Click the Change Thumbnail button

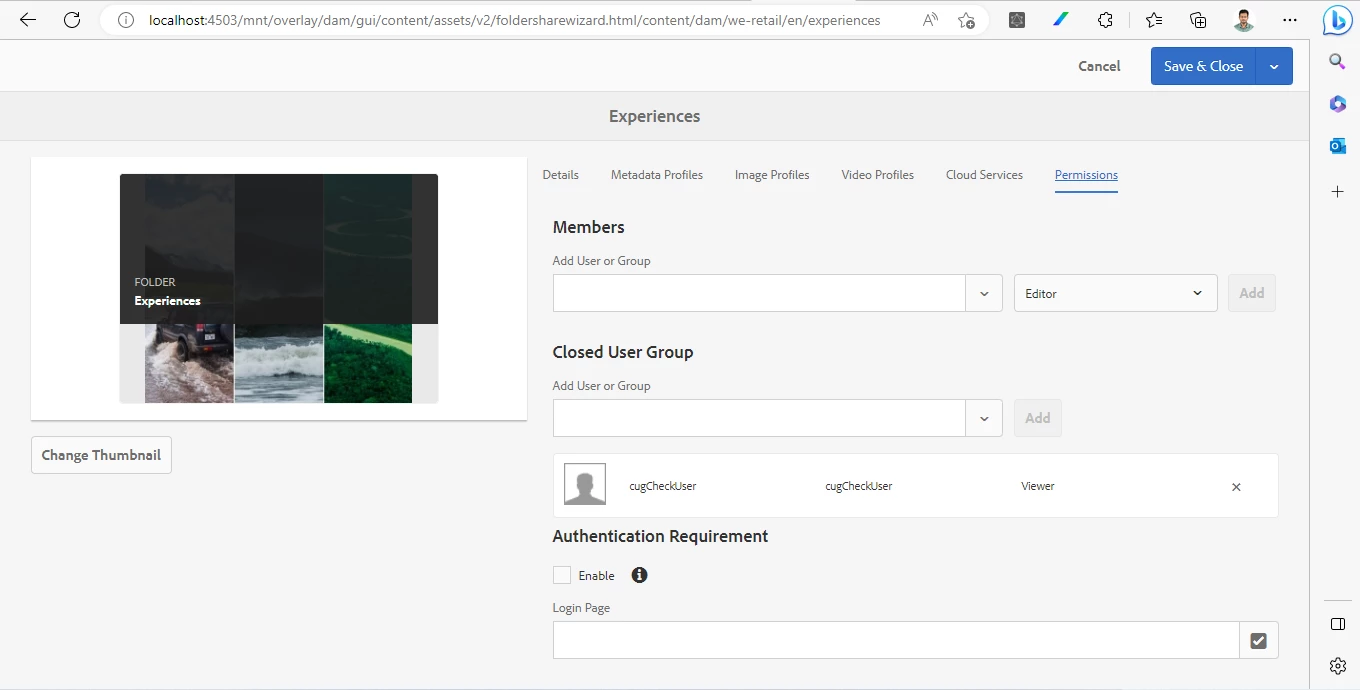101,455
